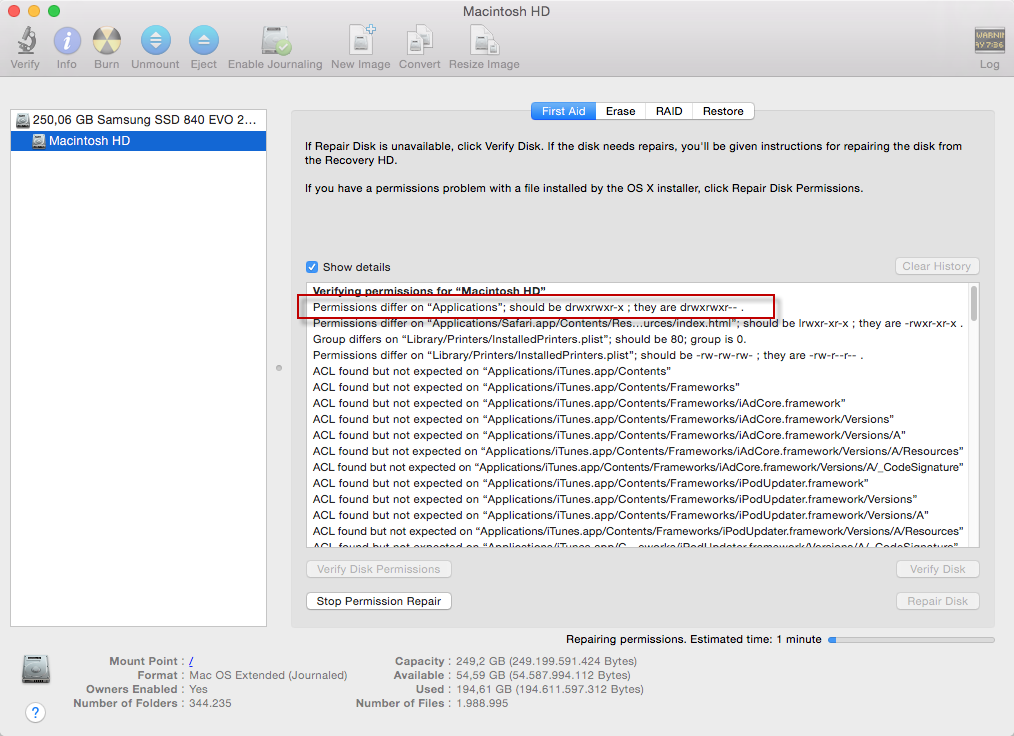The height and width of the screenshot is (736, 1014).
Task: Open the RAID tab
Action: click(669, 111)
